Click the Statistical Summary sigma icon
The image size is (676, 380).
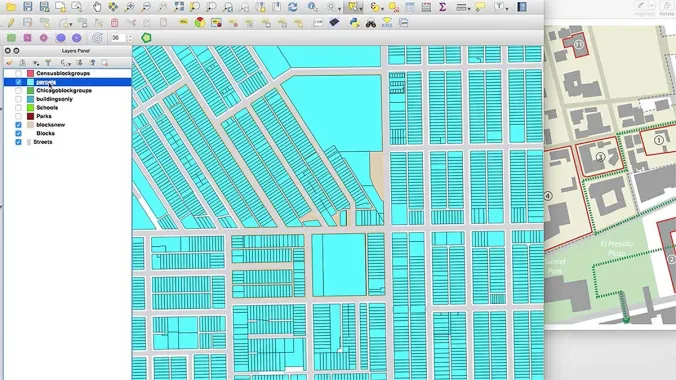[442, 7]
